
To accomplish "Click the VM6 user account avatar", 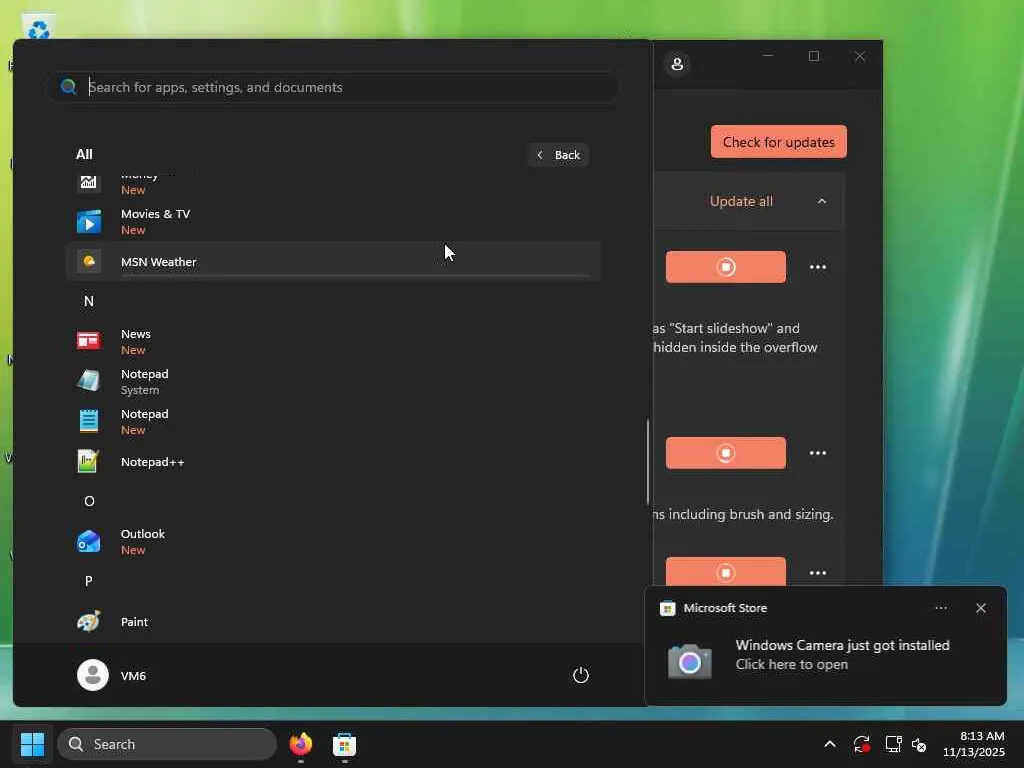I will tap(93, 675).
